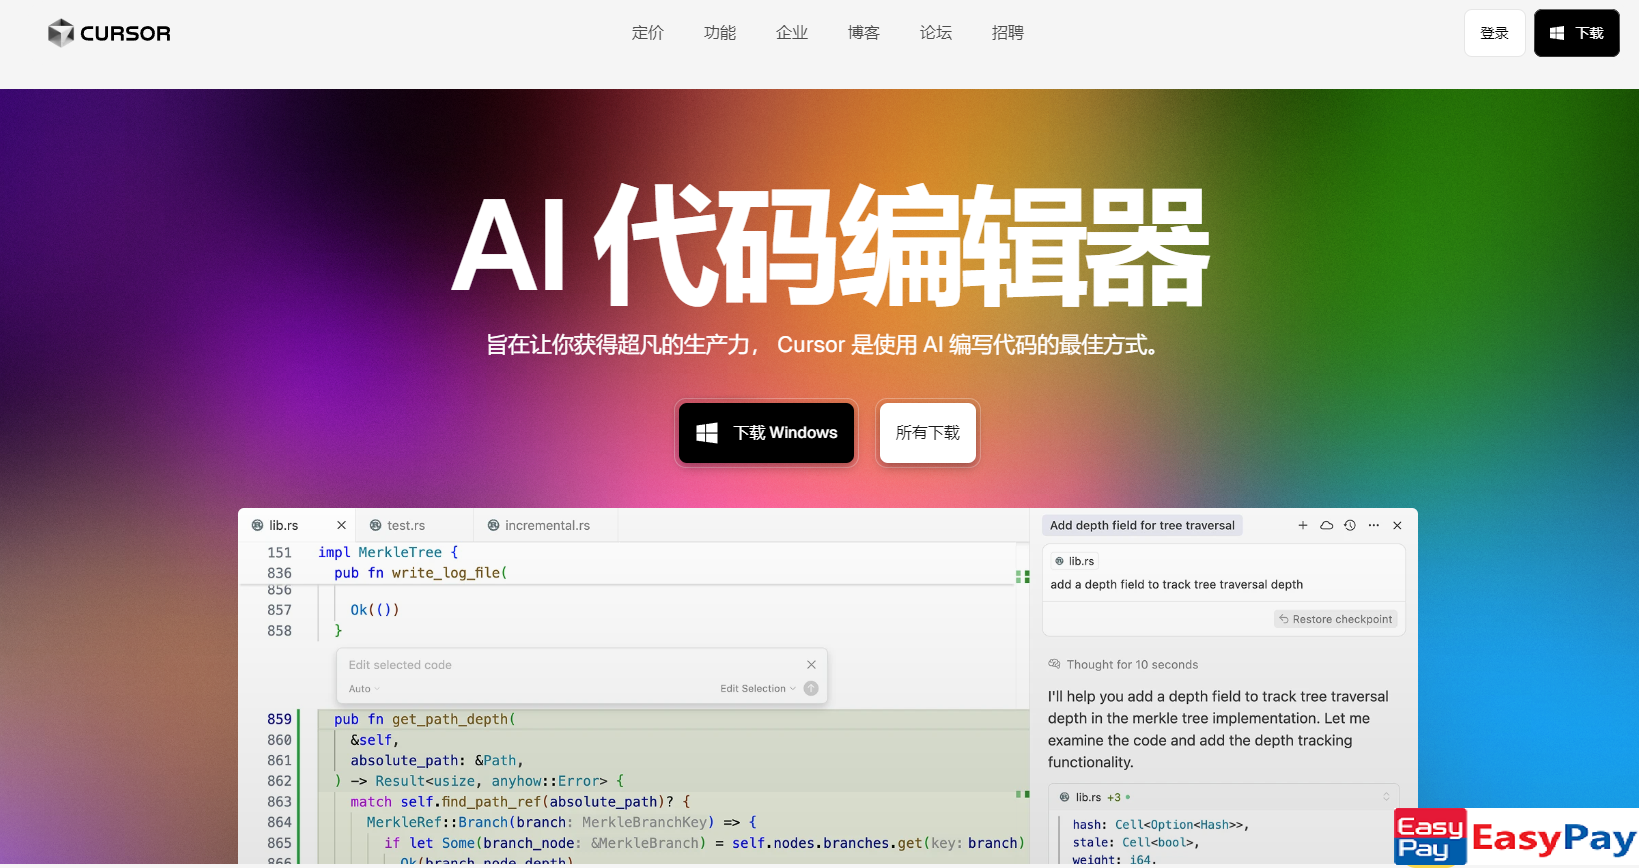Open the 定价 pricing page

point(648,33)
